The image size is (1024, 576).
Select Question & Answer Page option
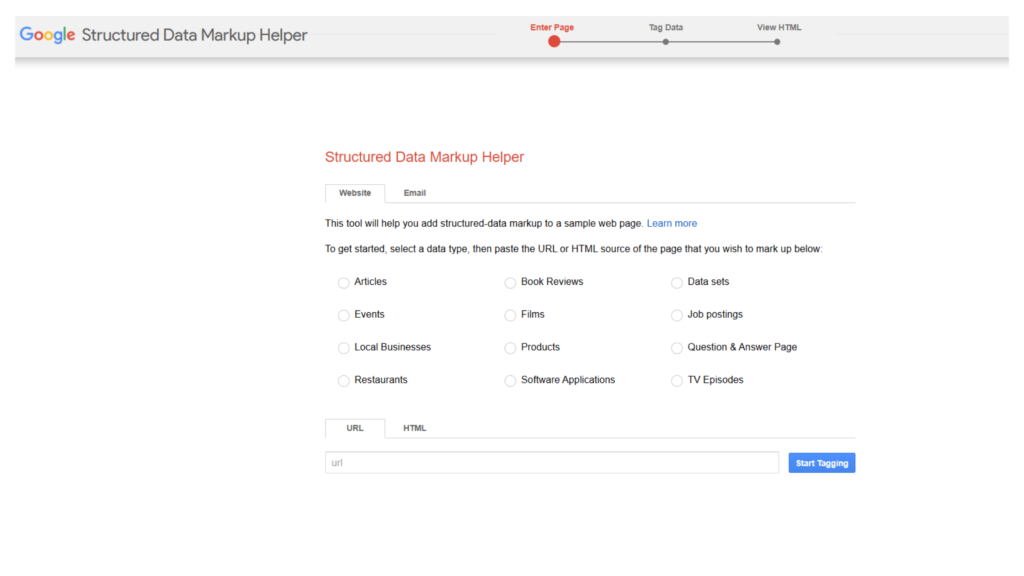(677, 348)
